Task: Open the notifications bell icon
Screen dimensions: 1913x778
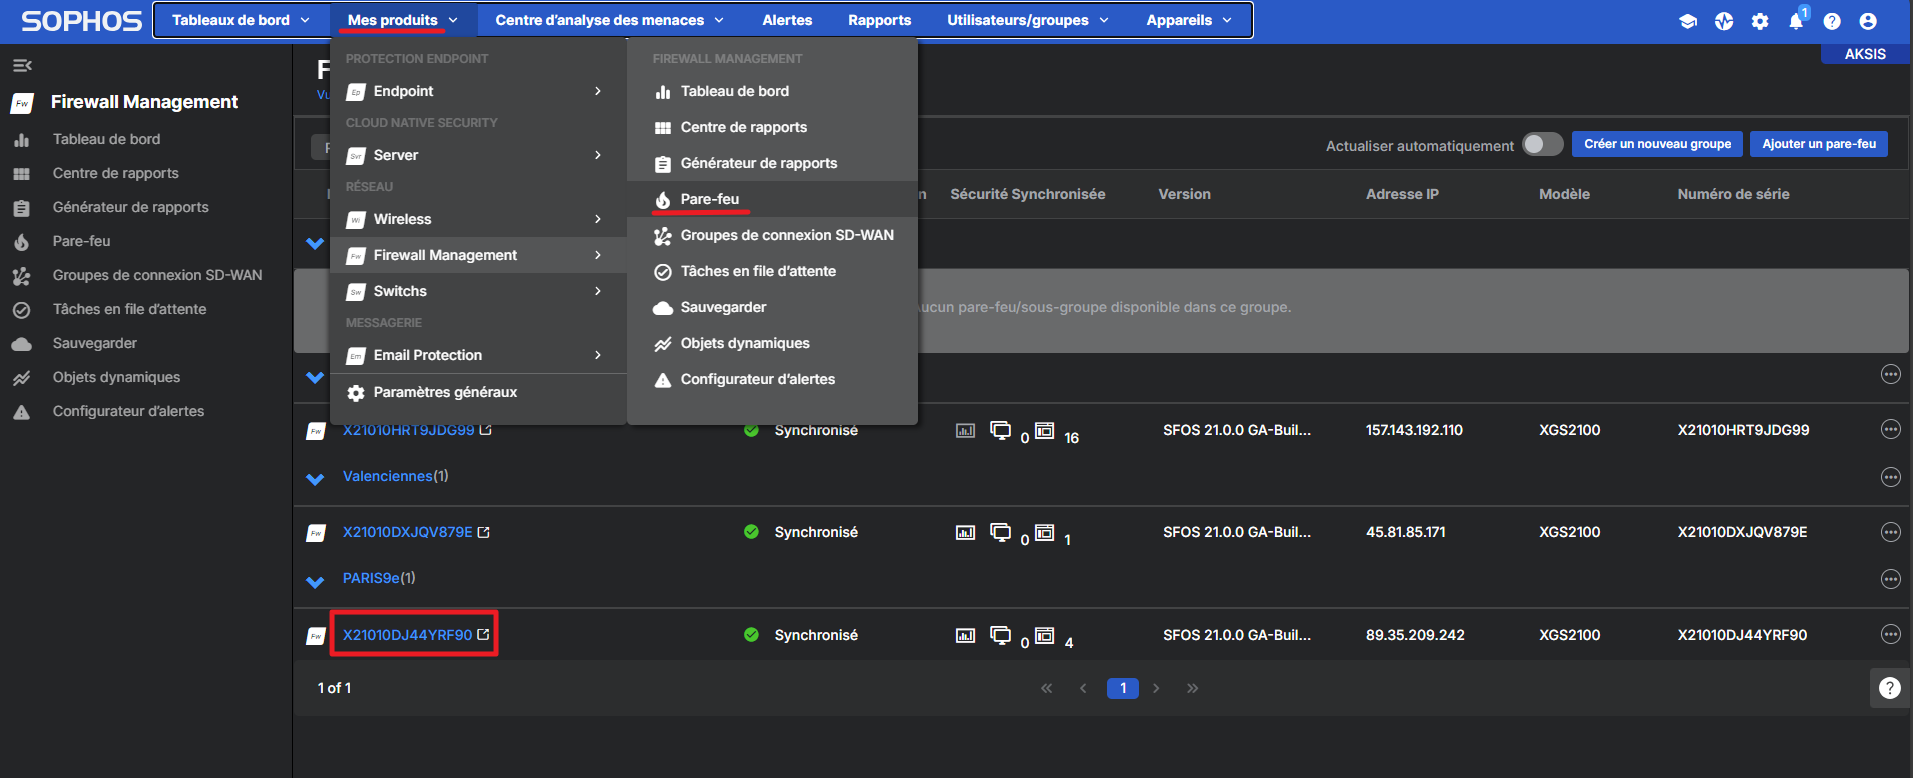Action: point(1796,21)
